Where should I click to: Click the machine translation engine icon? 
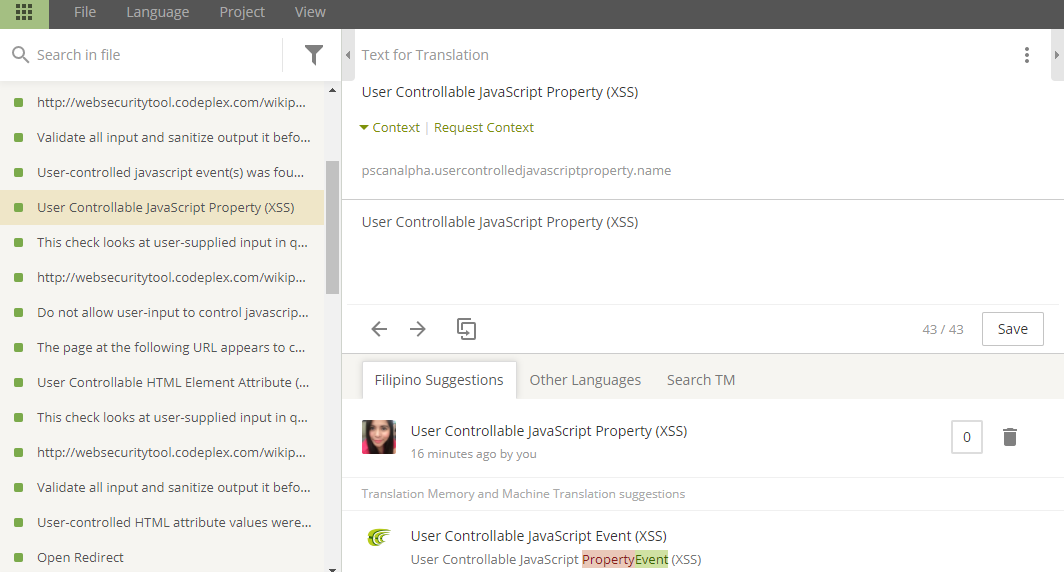379,538
